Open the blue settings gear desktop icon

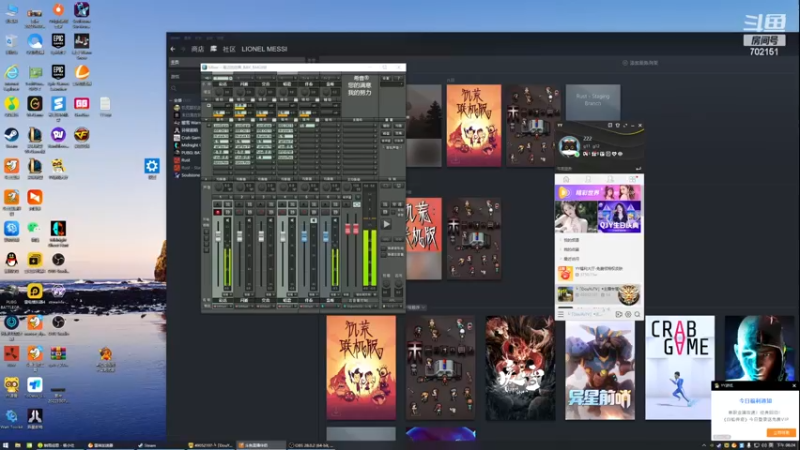coord(152,168)
